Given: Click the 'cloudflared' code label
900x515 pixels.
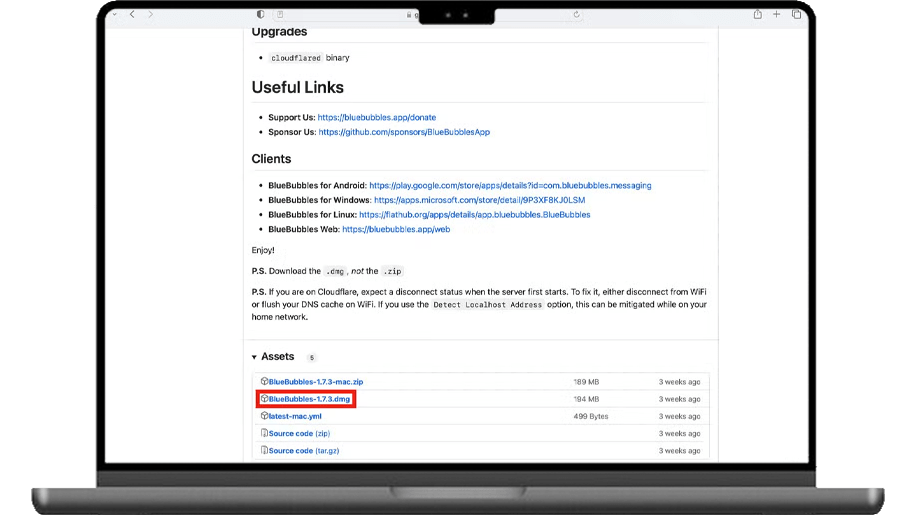Looking at the screenshot, I should [x=296, y=58].
